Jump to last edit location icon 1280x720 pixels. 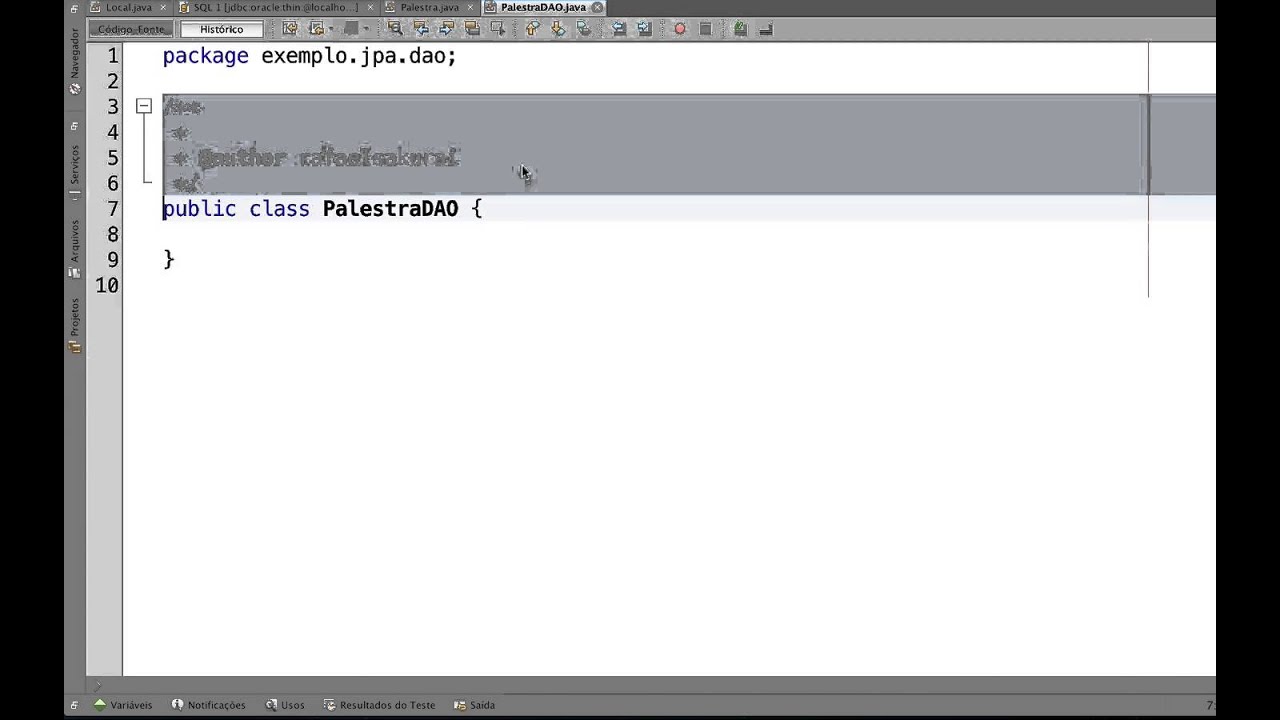pyautogui.click(x=290, y=29)
